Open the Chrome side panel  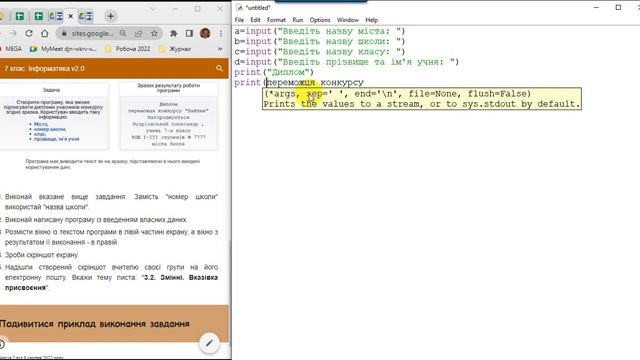(x=189, y=33)
